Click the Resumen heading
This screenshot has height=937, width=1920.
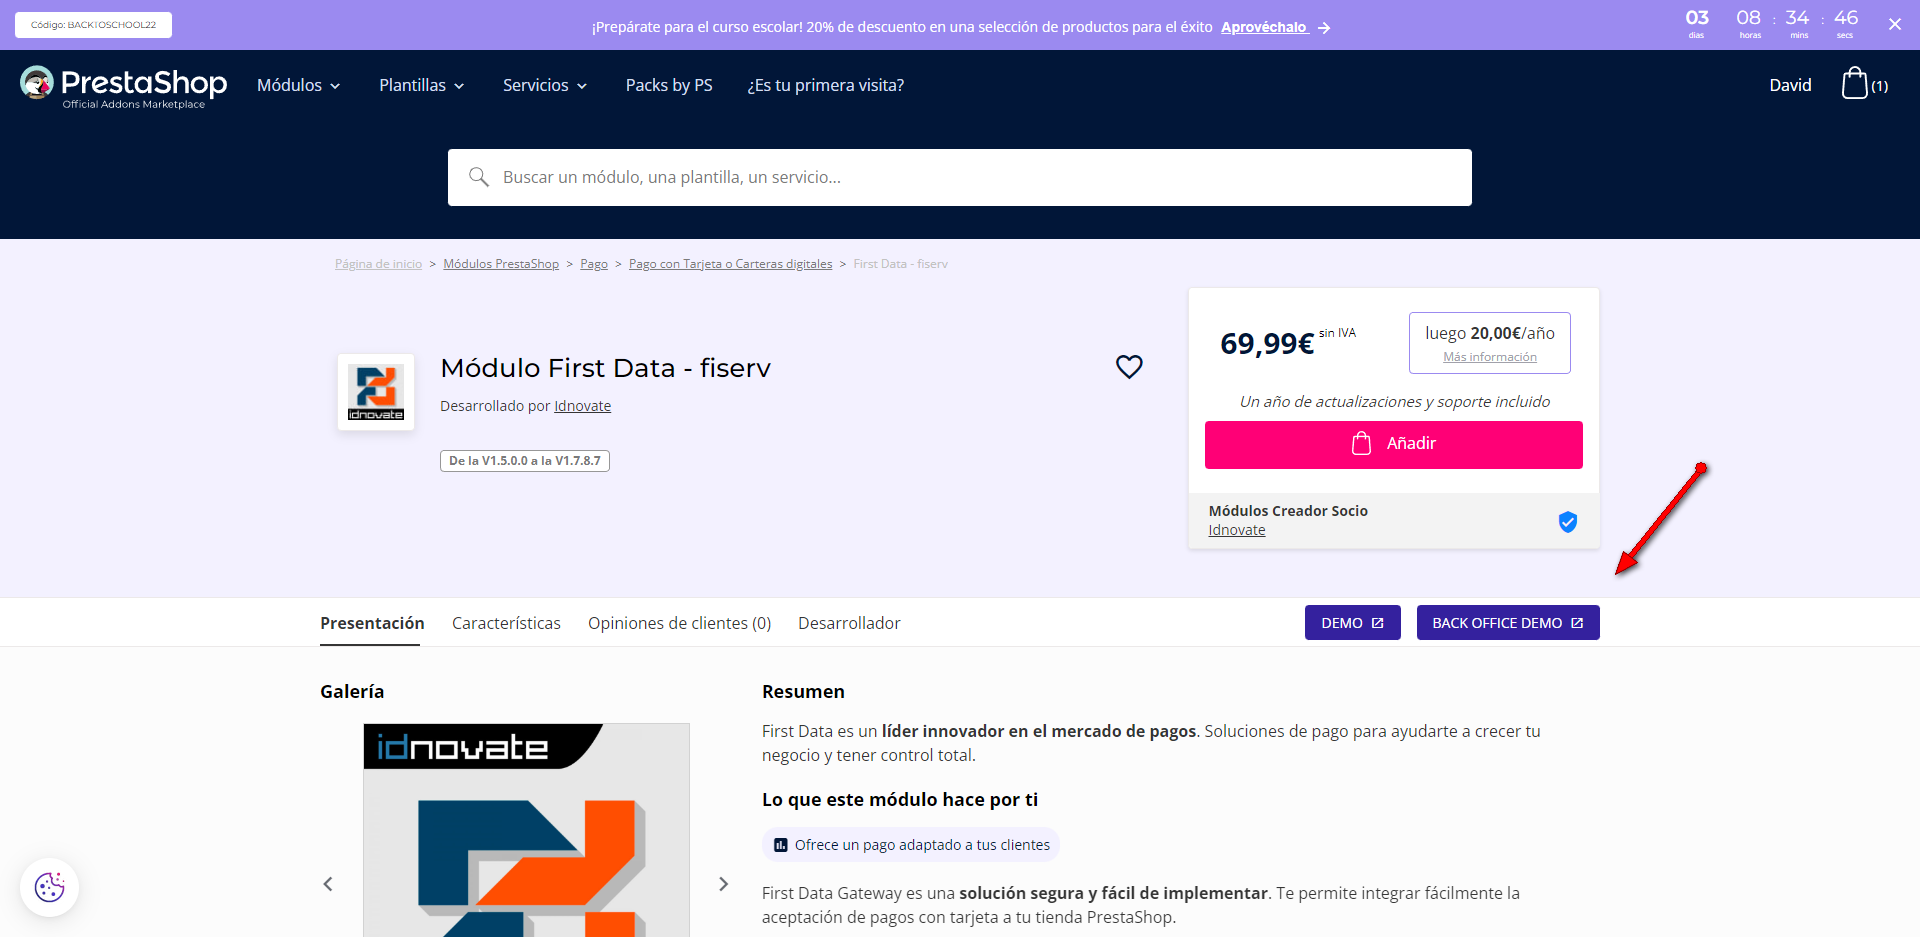(x=803, y=691)
